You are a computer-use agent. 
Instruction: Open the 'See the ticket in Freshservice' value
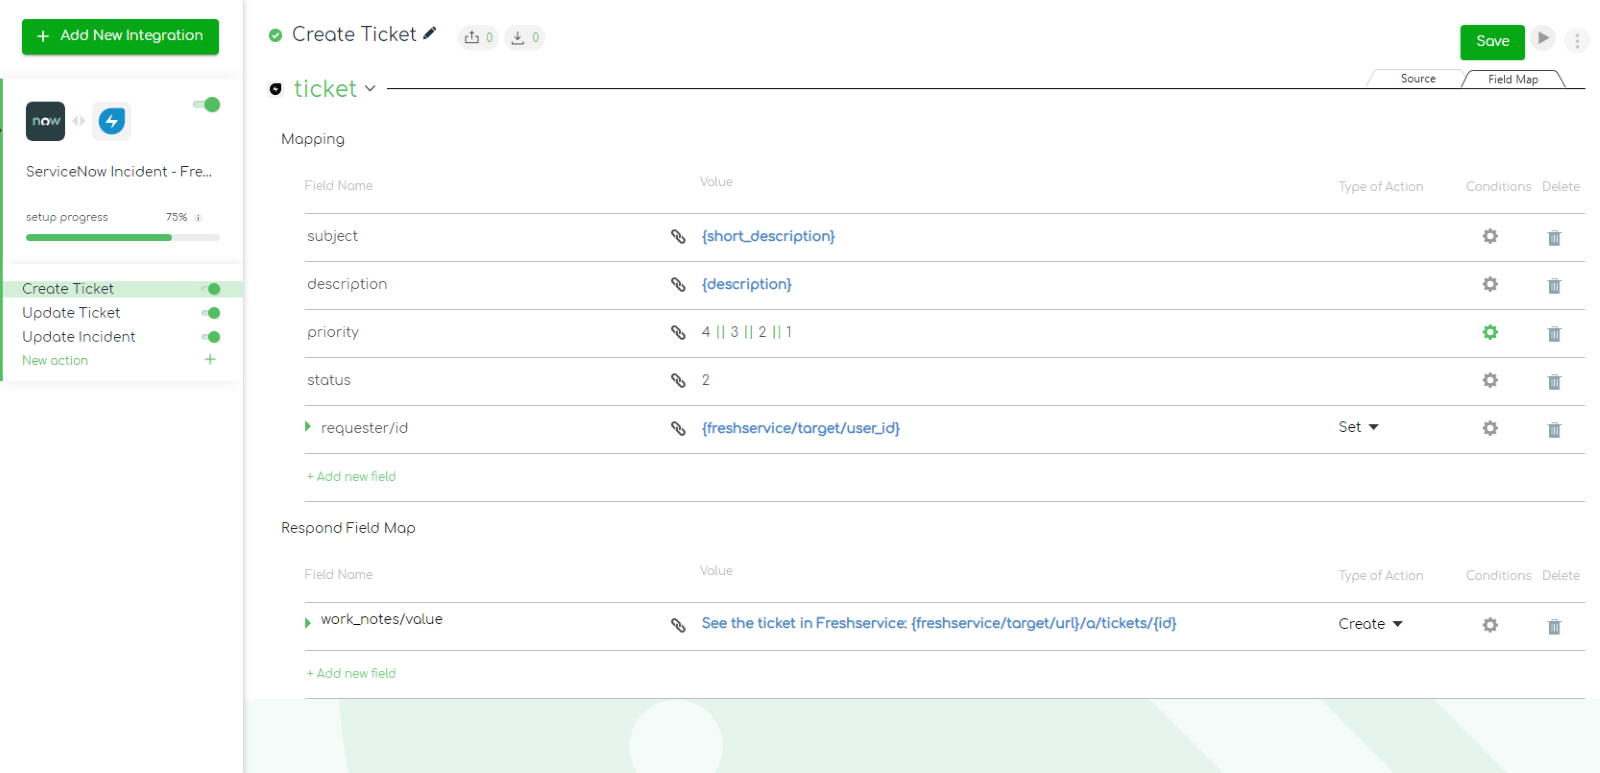click(x=939, y=623)
